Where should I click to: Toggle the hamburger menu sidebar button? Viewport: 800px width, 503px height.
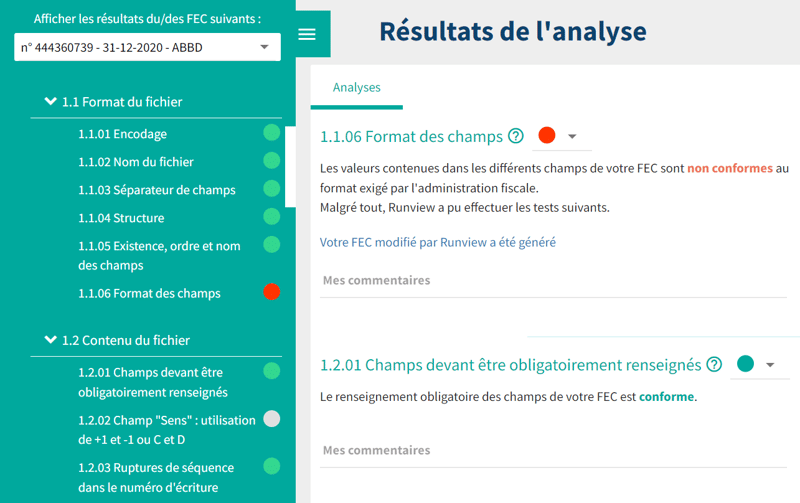pos(307,34)
